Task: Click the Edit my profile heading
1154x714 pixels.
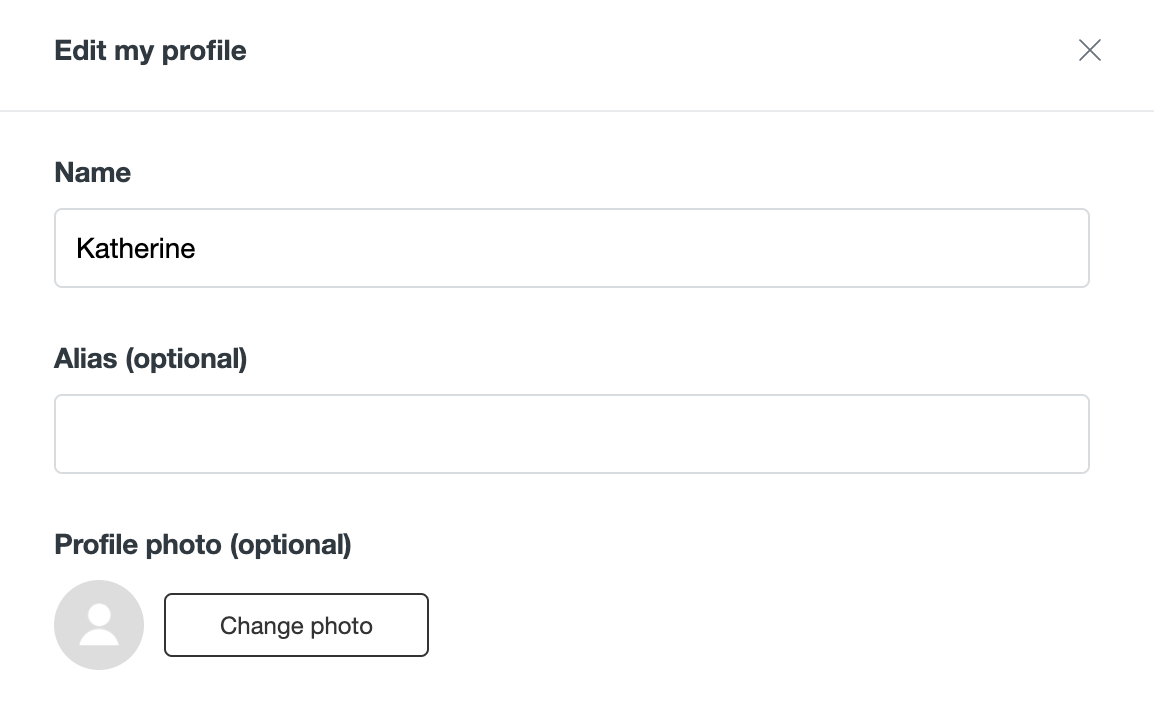Action: [x=150, y=51]
